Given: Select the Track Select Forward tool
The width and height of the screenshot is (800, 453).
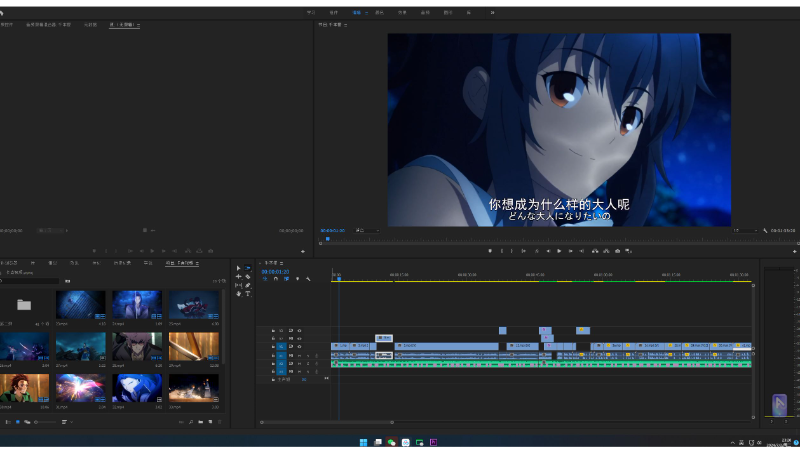Looking at the screenshot, I should 247,268.
